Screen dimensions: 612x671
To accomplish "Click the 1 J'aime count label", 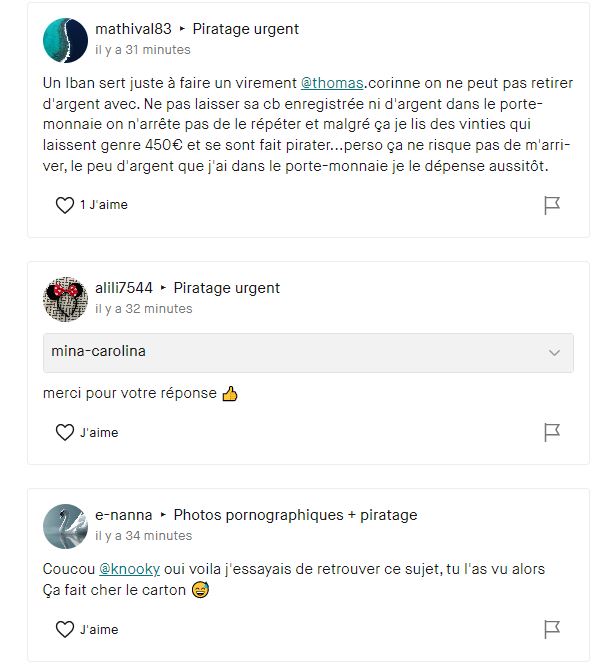I will (104, 205).
